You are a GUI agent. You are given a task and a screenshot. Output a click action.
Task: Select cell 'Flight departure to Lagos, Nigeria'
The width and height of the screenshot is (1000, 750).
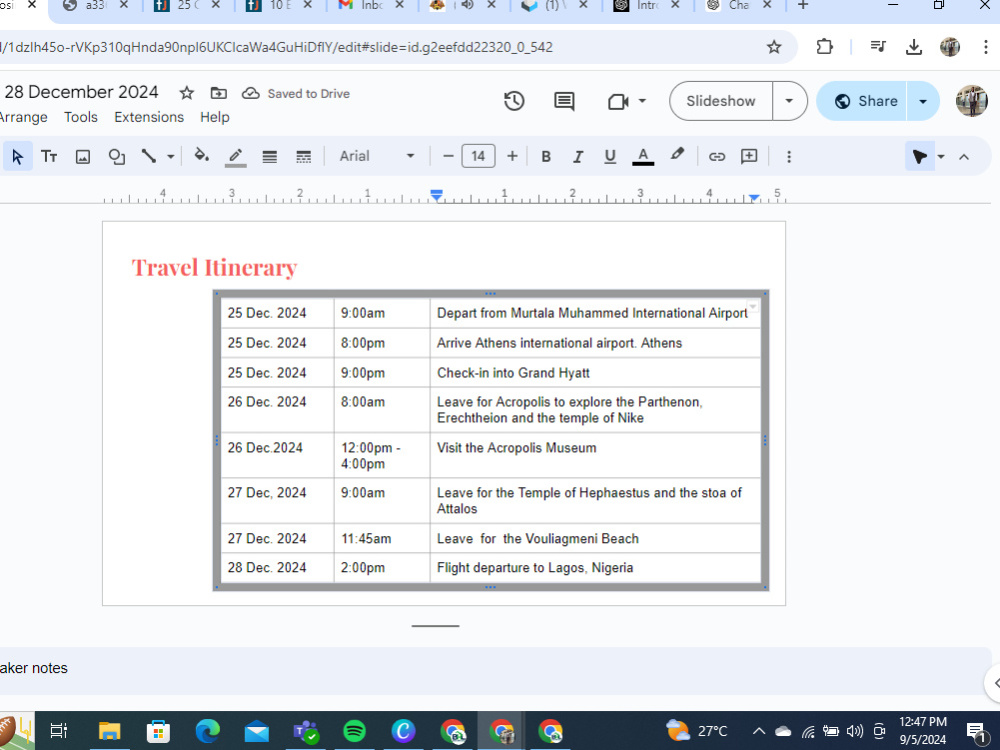(x=595, y=568)
